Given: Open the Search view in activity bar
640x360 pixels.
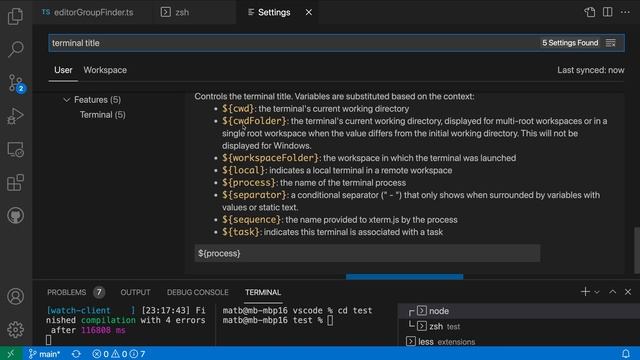Looking at the screenshot, I should click(x=16, y=49).
